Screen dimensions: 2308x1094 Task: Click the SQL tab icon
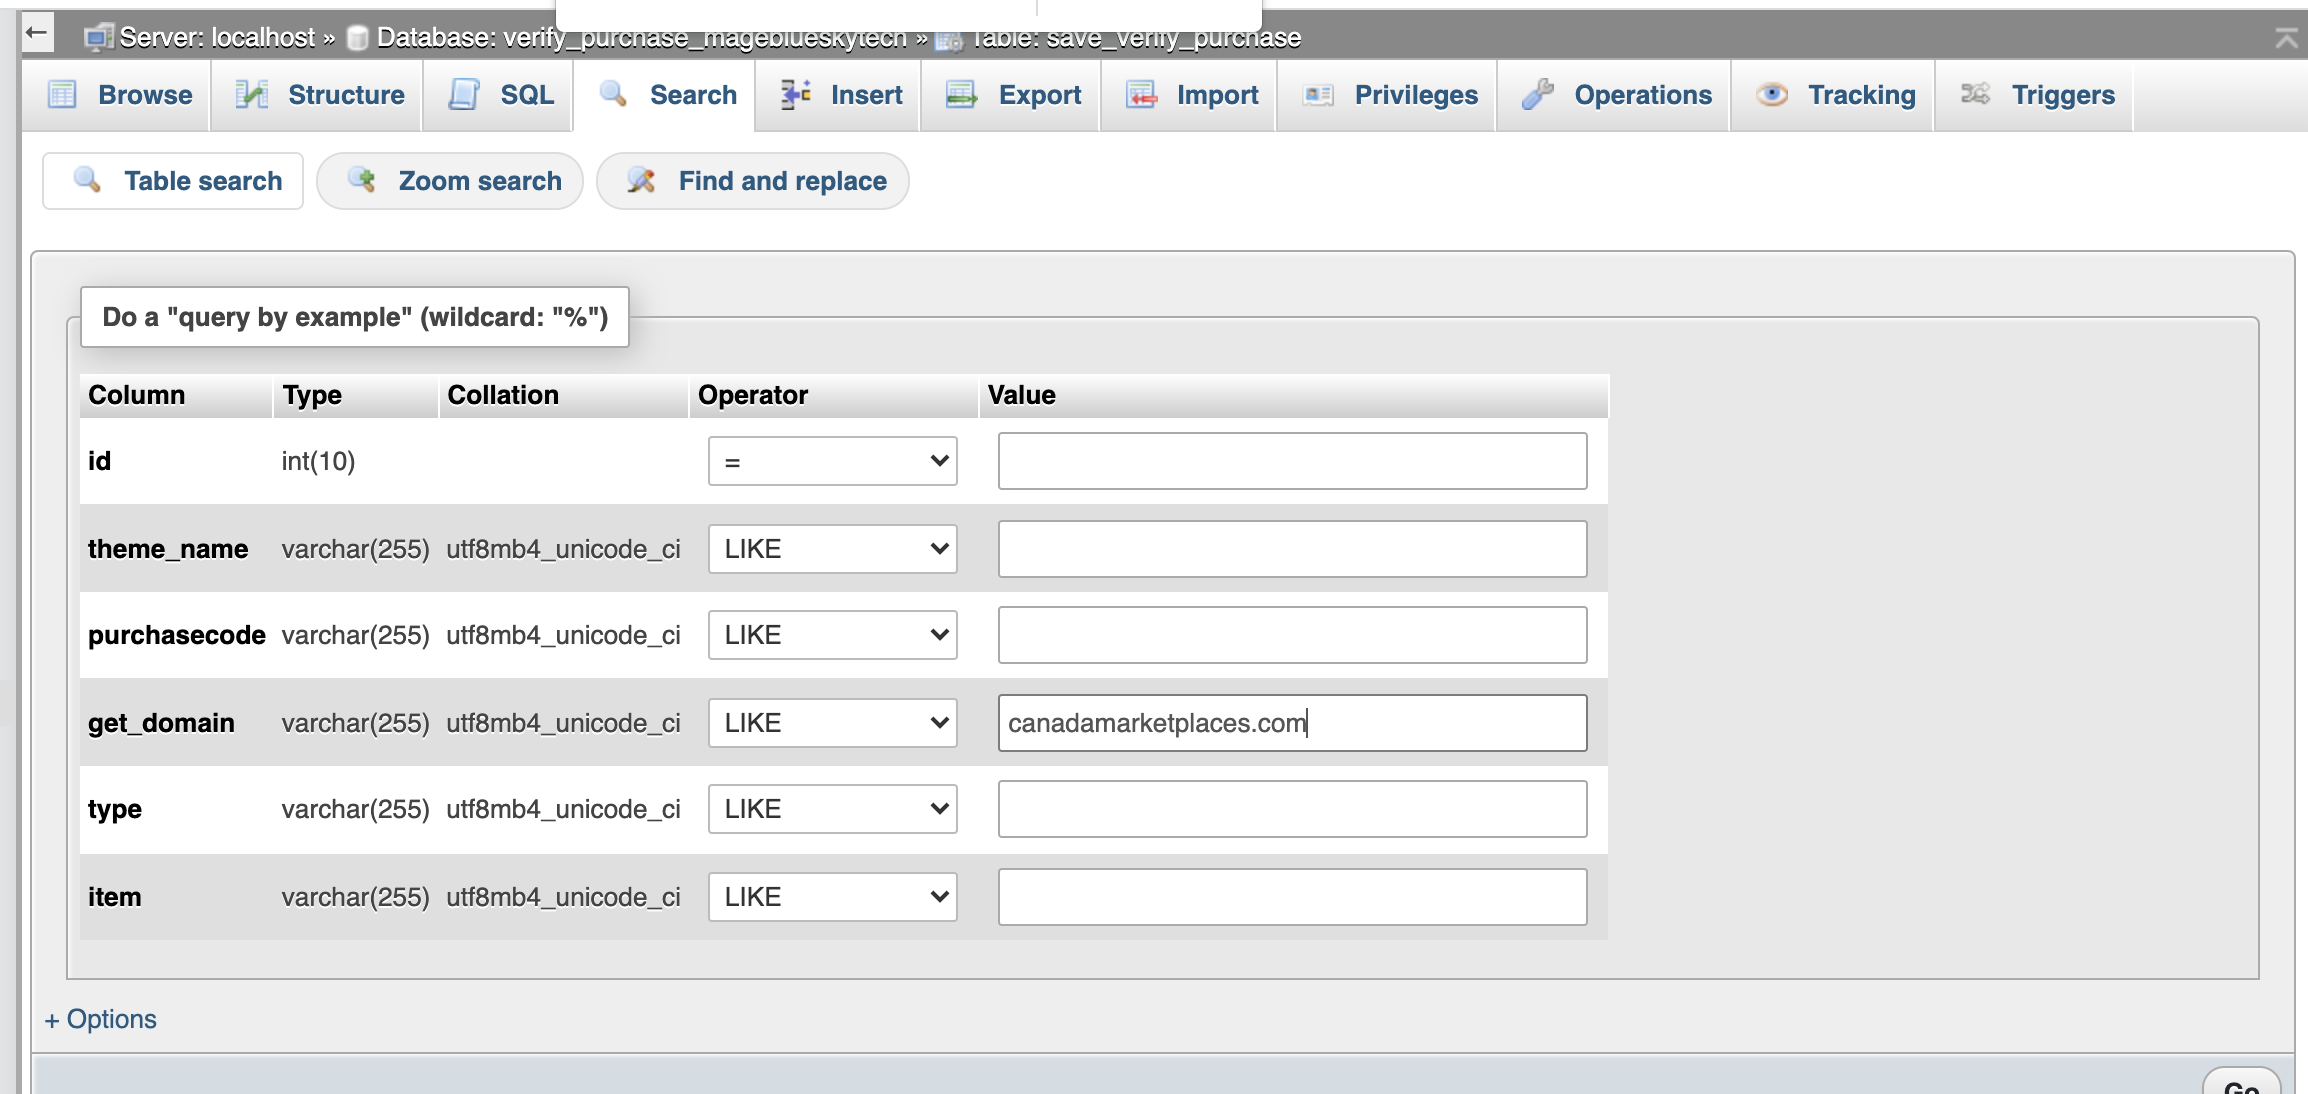click(464, 95)
